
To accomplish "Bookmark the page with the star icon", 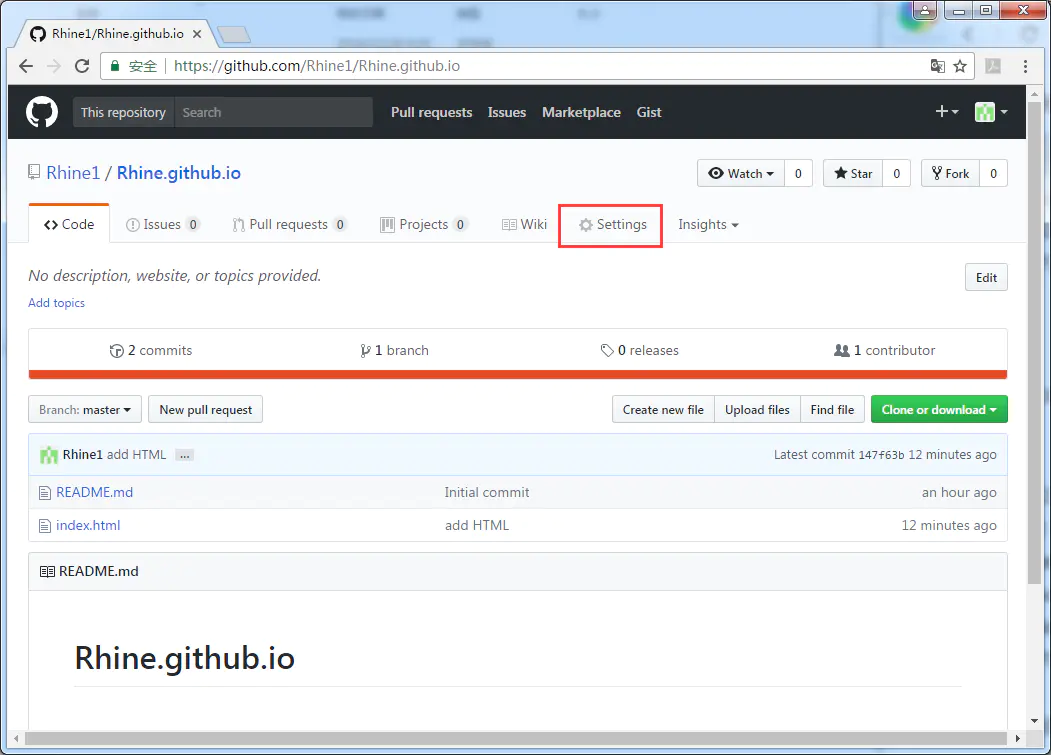I will (x=960, y=66).
